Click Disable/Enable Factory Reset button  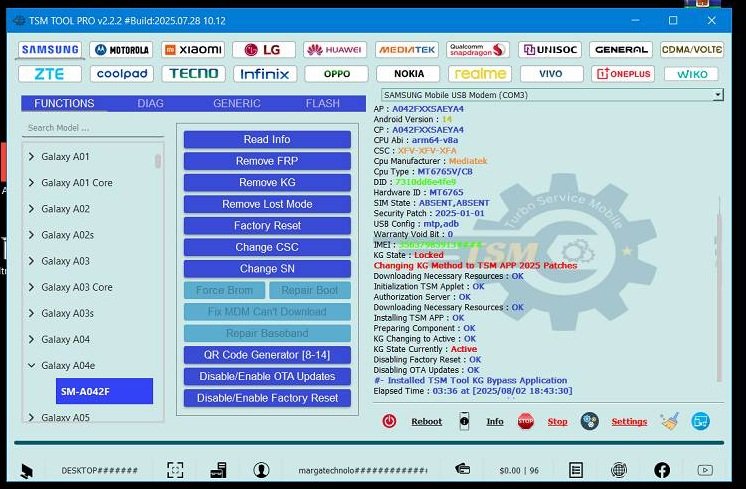click(x=267, y=398)
